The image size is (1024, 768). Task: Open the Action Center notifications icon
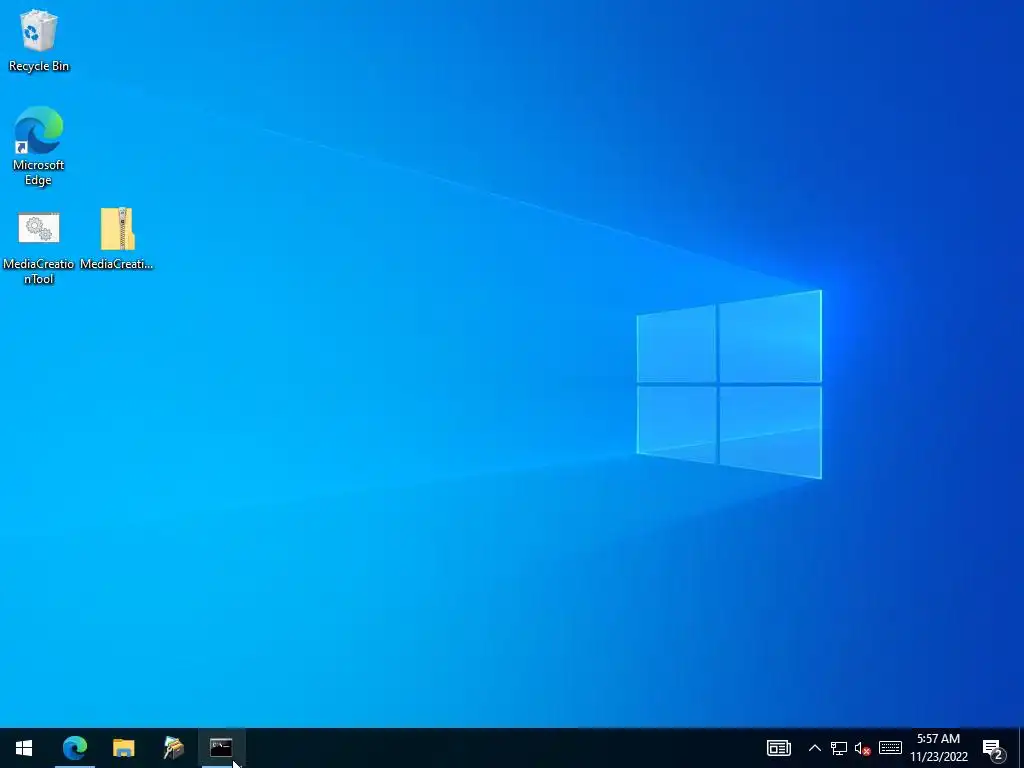click(x=993, y=748)
